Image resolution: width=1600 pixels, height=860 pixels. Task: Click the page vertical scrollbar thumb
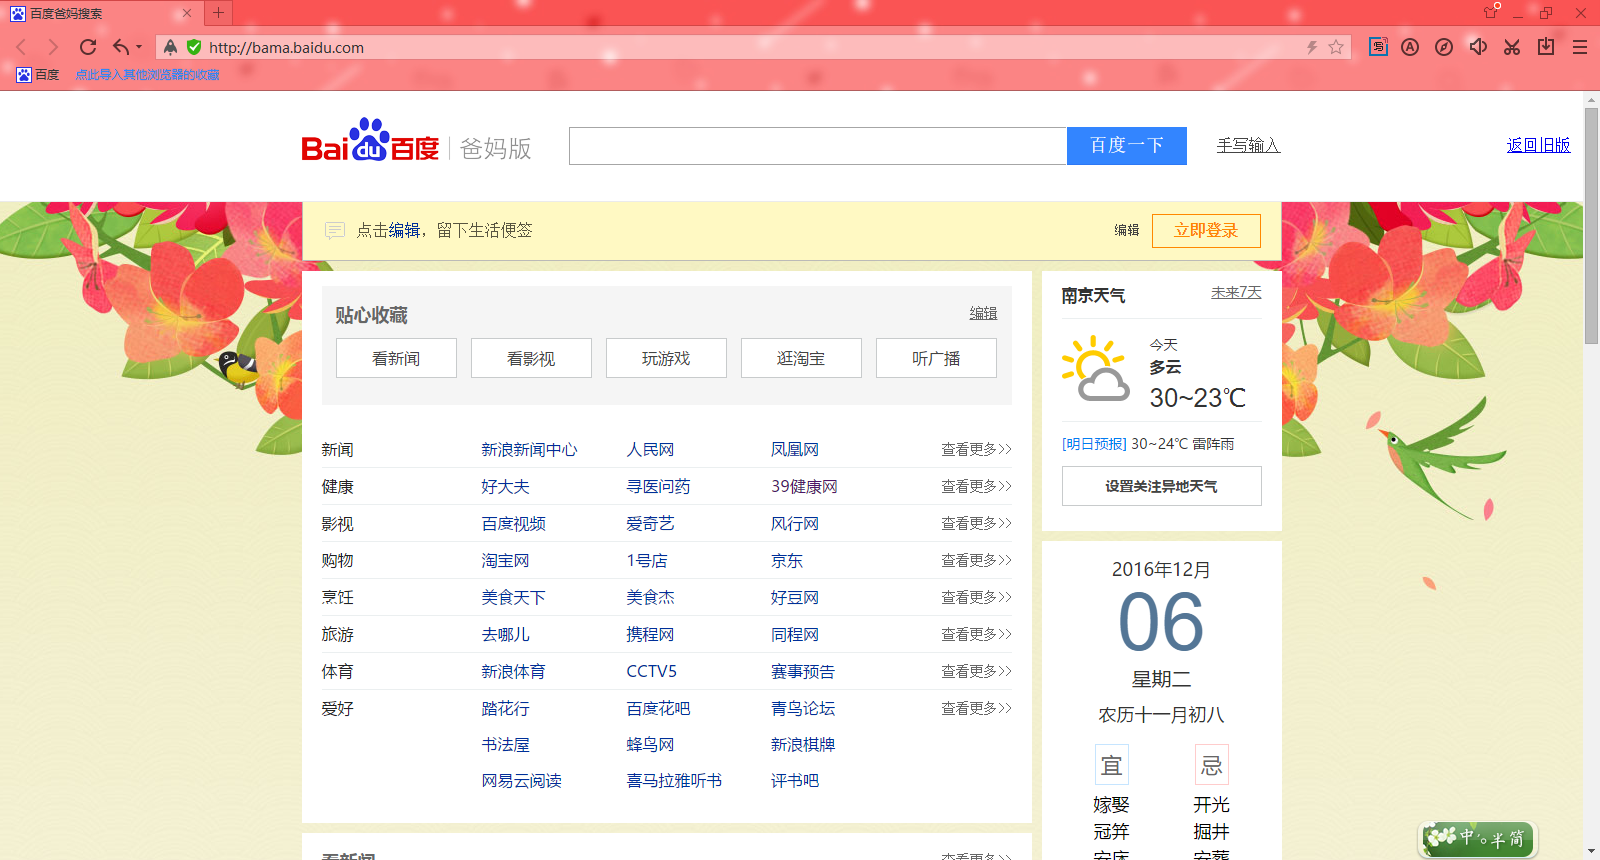pos(1591,225)
